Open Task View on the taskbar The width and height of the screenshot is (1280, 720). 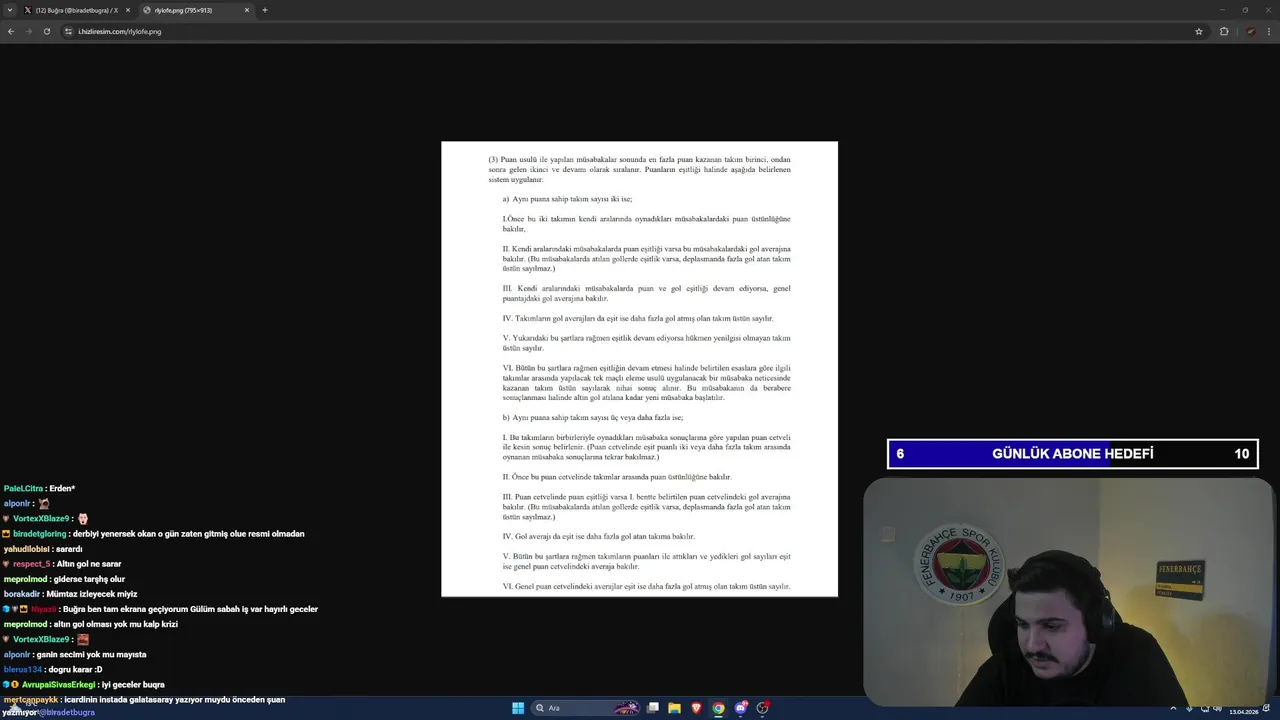pyautogui.click(x=653, y=708)
